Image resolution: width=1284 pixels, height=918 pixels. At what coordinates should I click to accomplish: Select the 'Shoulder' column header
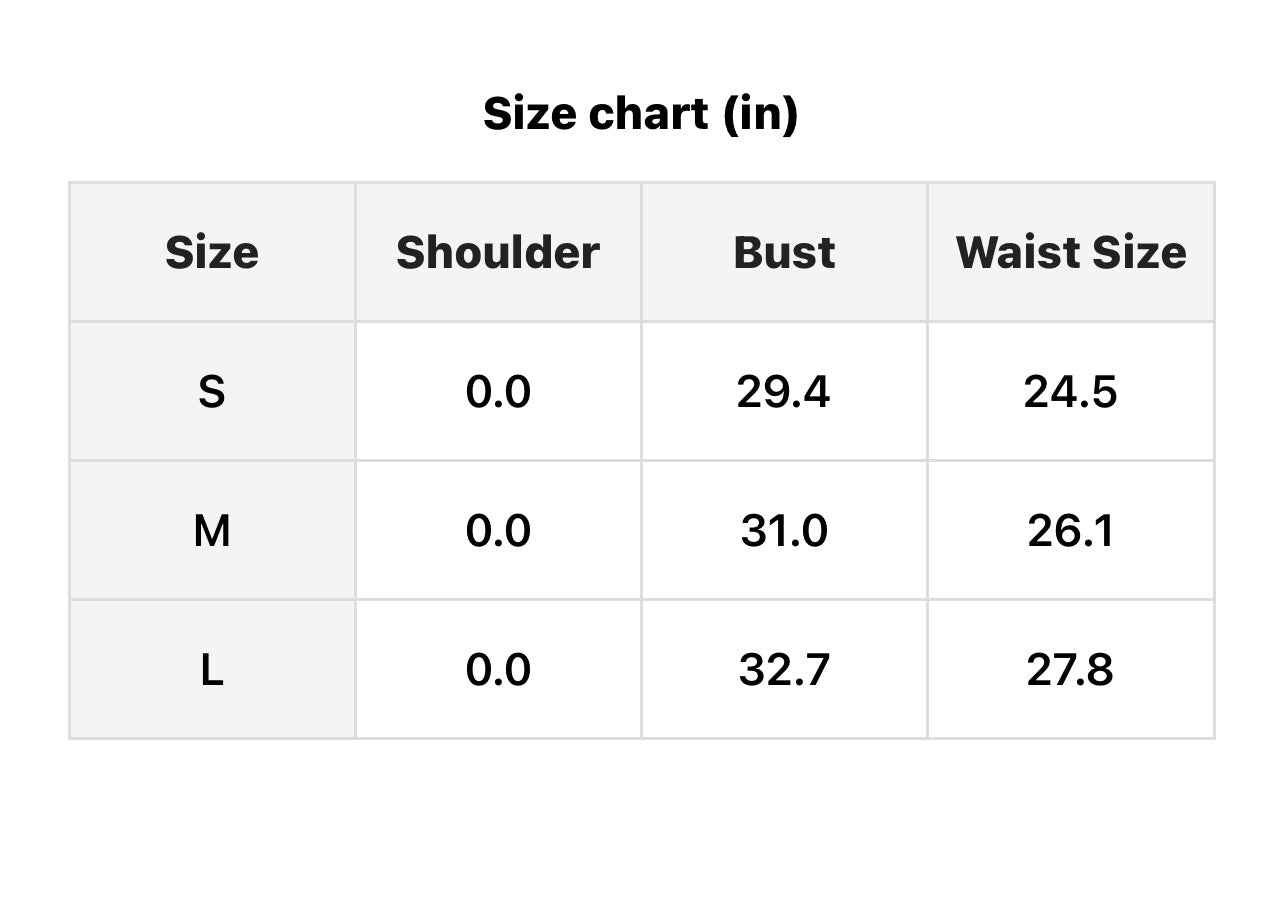498,253
